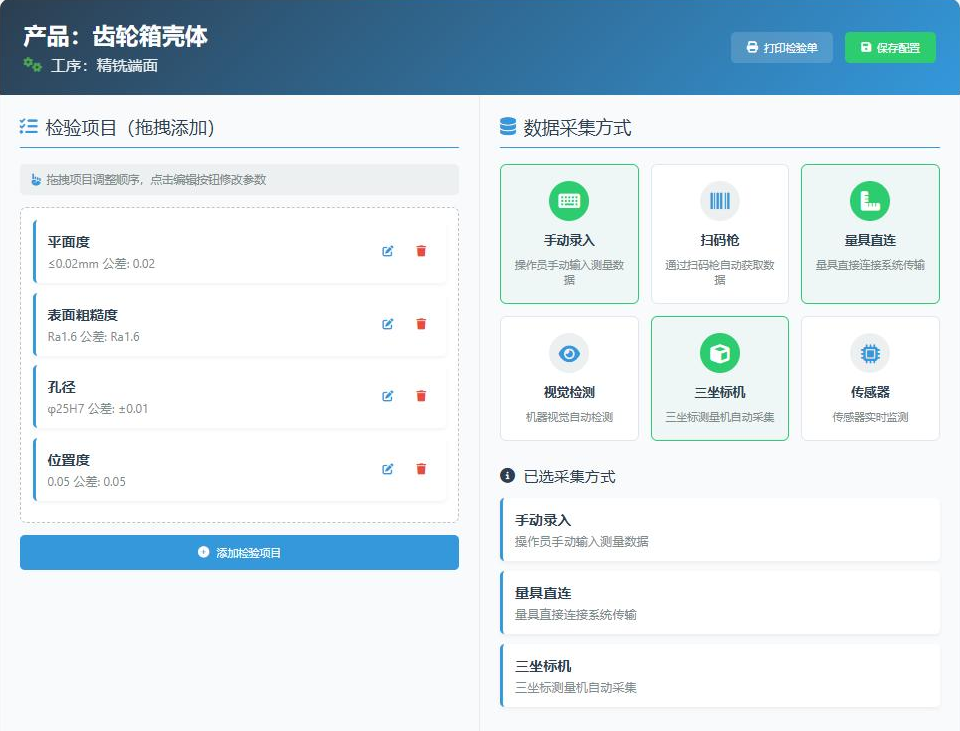Screen dimensions: 960x731
Task: Deselect the 手动录入 collection method card
Action: [x=568, y=233]
